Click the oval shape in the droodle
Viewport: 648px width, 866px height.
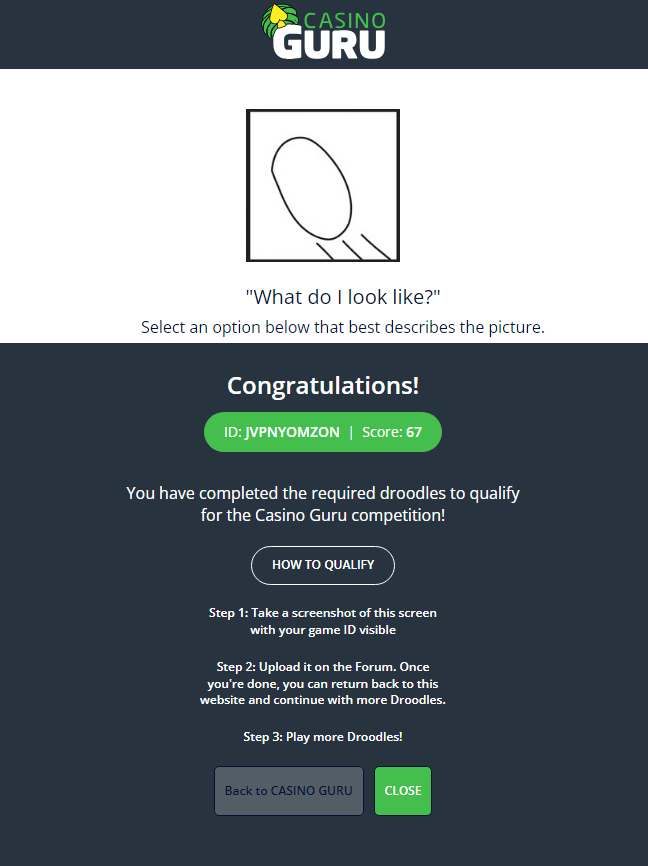312,188
